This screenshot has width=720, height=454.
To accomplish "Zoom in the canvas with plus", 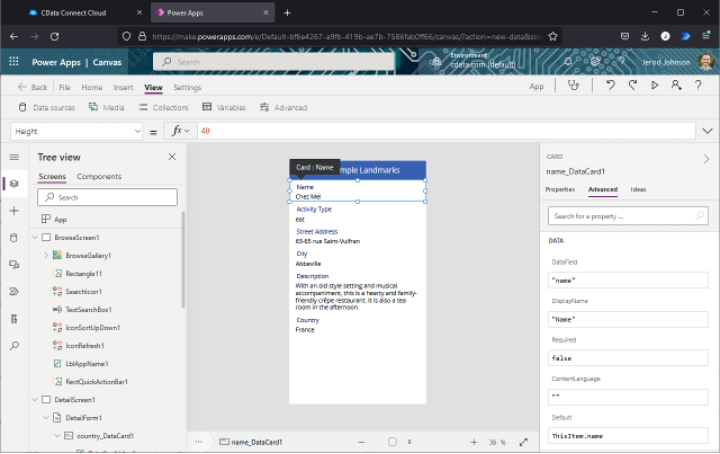I will (x=474, y=442).
